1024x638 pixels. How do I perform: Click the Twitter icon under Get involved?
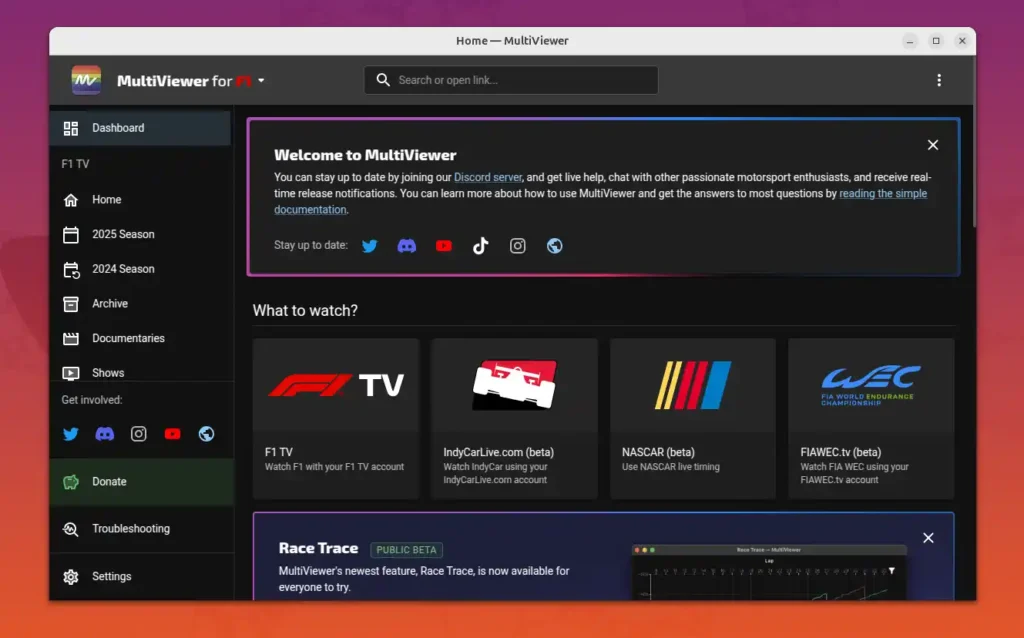pyautogui.click(x=69, y=434)
